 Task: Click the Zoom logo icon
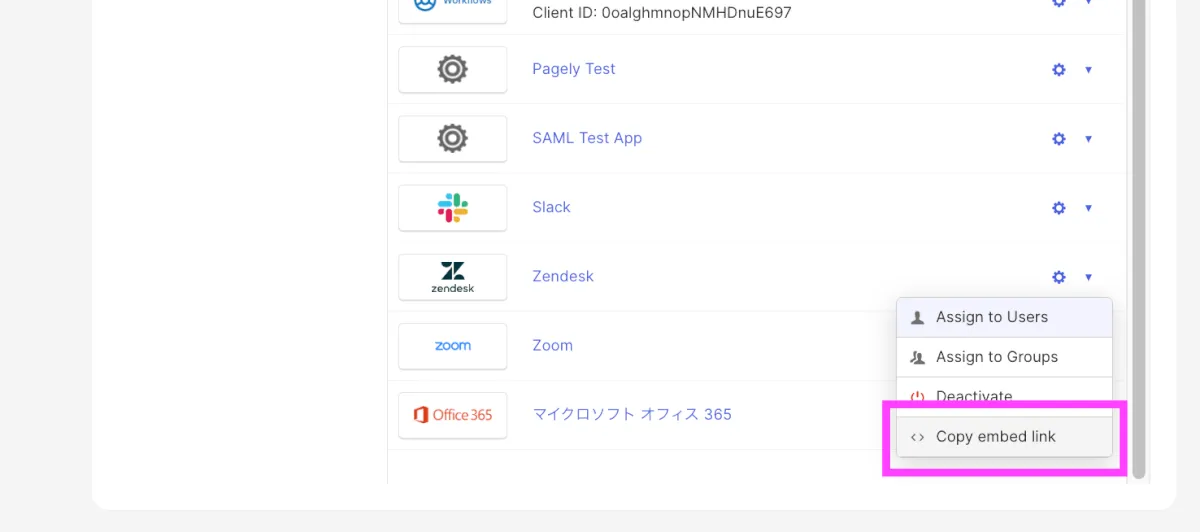[x=452, y=345]
